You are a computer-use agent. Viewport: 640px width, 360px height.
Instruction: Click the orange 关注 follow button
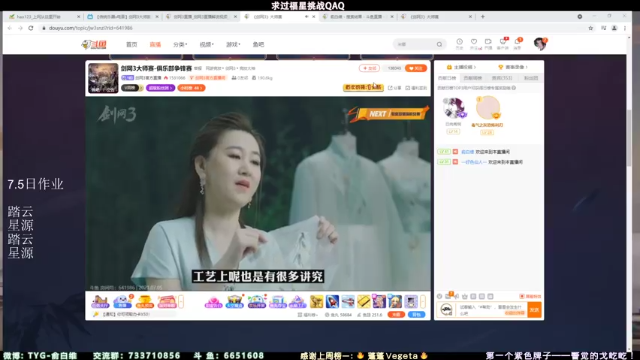[x=416, y=68]
